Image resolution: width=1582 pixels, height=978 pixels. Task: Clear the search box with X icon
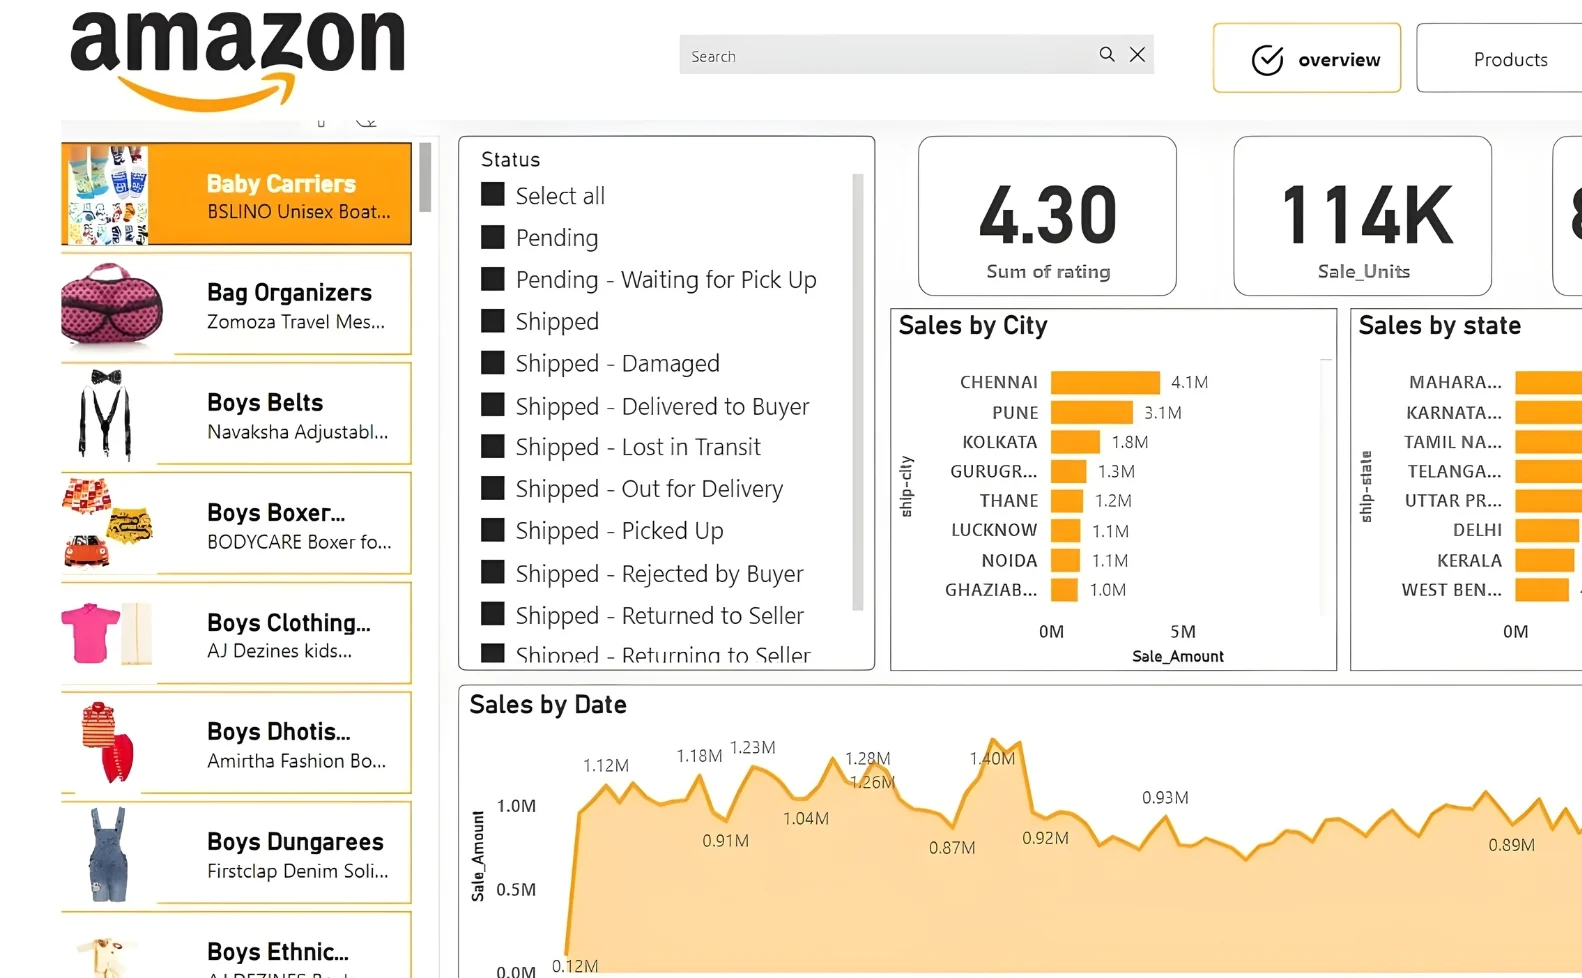pos(1137,54)
